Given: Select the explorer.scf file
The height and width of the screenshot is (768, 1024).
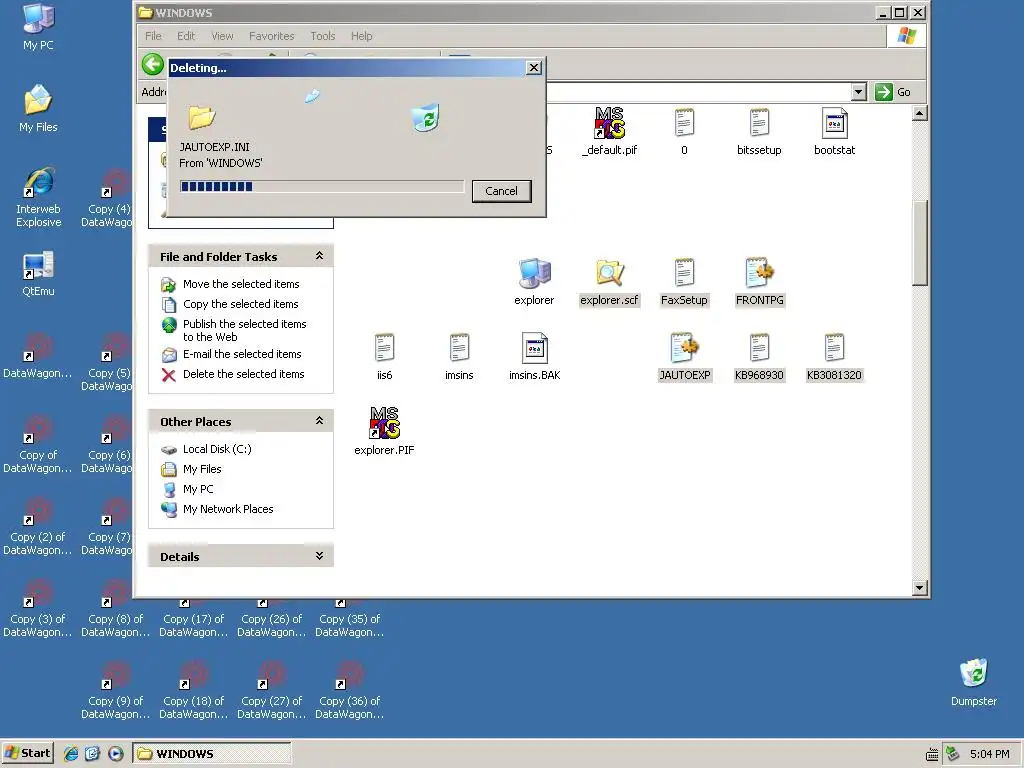Looking at the screenshot, I should click(609, 282).
